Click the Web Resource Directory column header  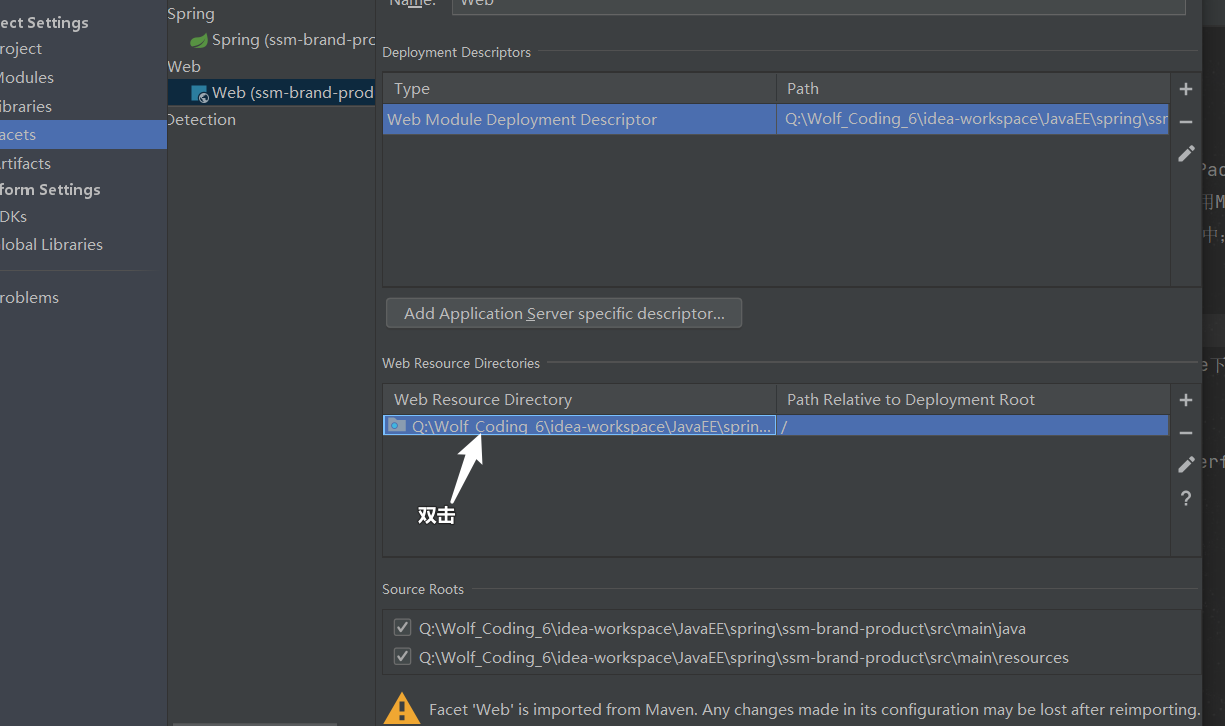[579, 399]
